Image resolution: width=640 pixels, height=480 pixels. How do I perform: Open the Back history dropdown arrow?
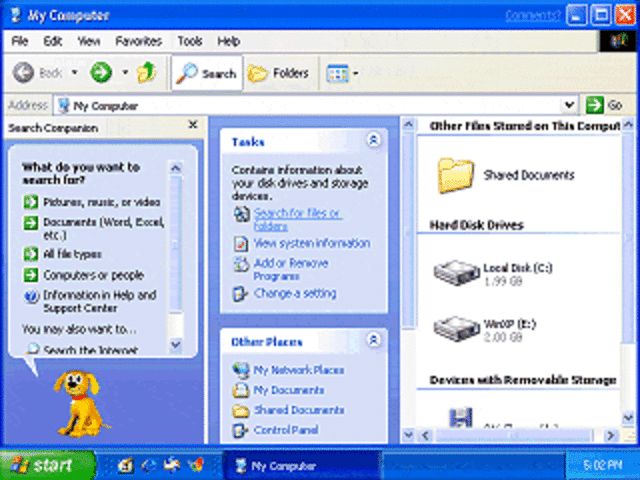pos(74,73)
